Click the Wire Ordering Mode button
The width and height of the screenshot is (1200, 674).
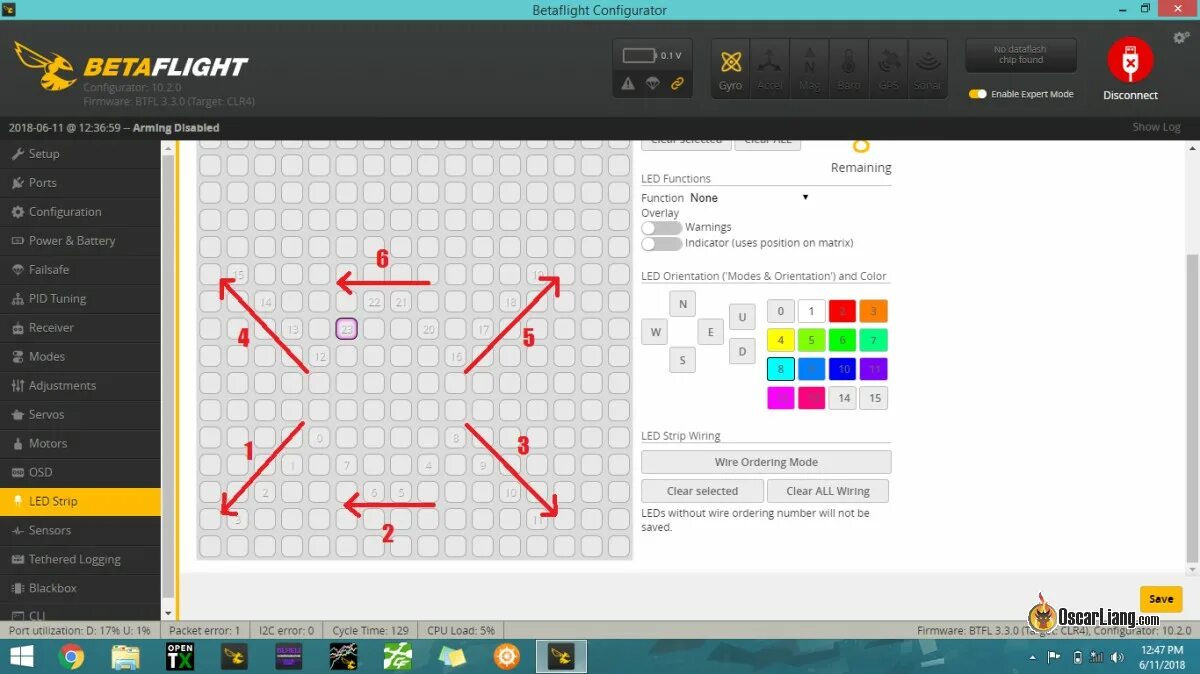(766, 462)
